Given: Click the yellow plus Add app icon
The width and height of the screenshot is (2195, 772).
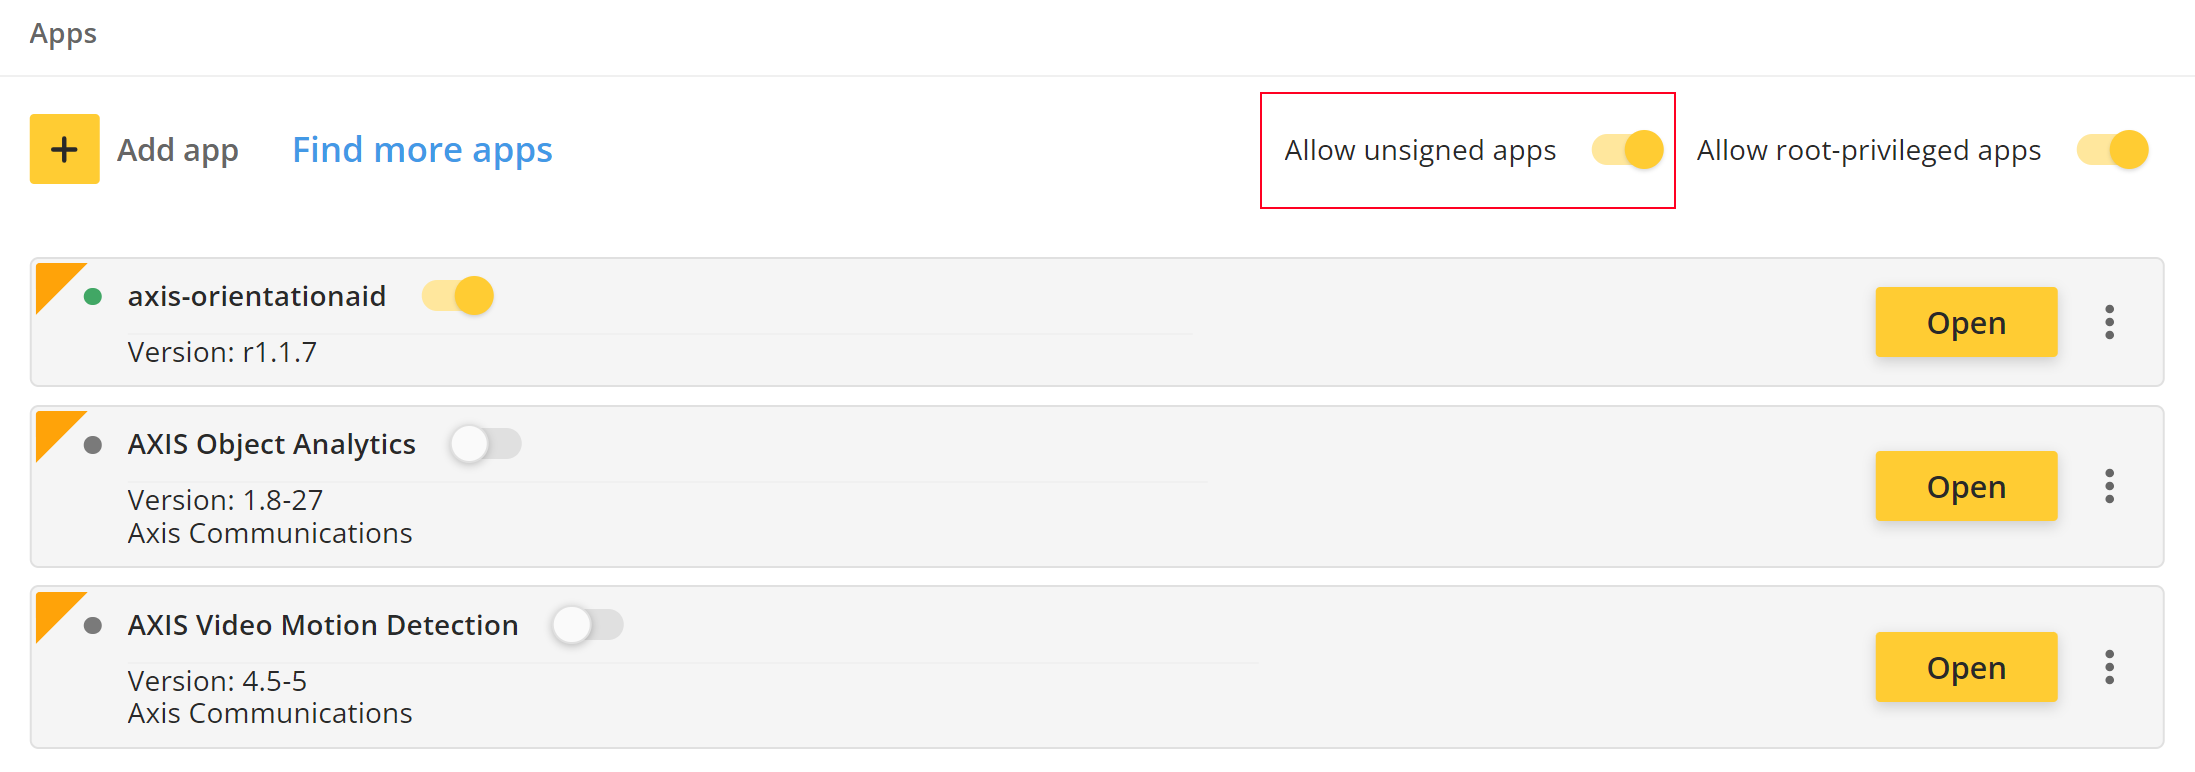Looking at the screenshot, I should tap(65, 149).
